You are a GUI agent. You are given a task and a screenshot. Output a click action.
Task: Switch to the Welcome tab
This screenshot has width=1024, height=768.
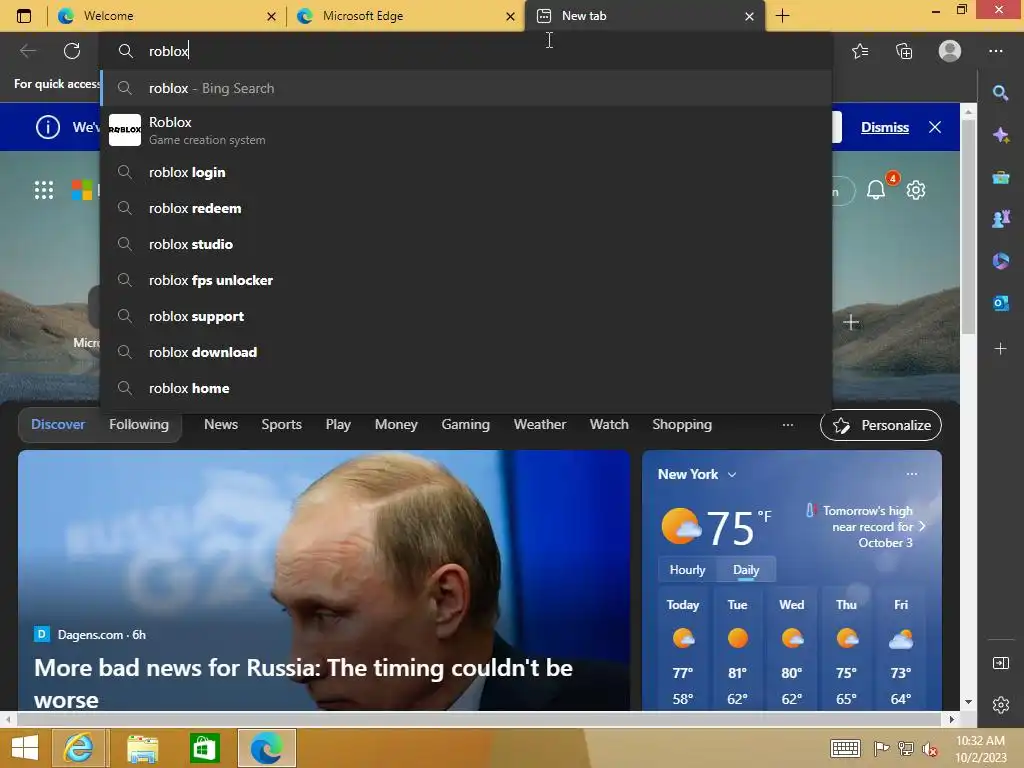coord(167,16)
